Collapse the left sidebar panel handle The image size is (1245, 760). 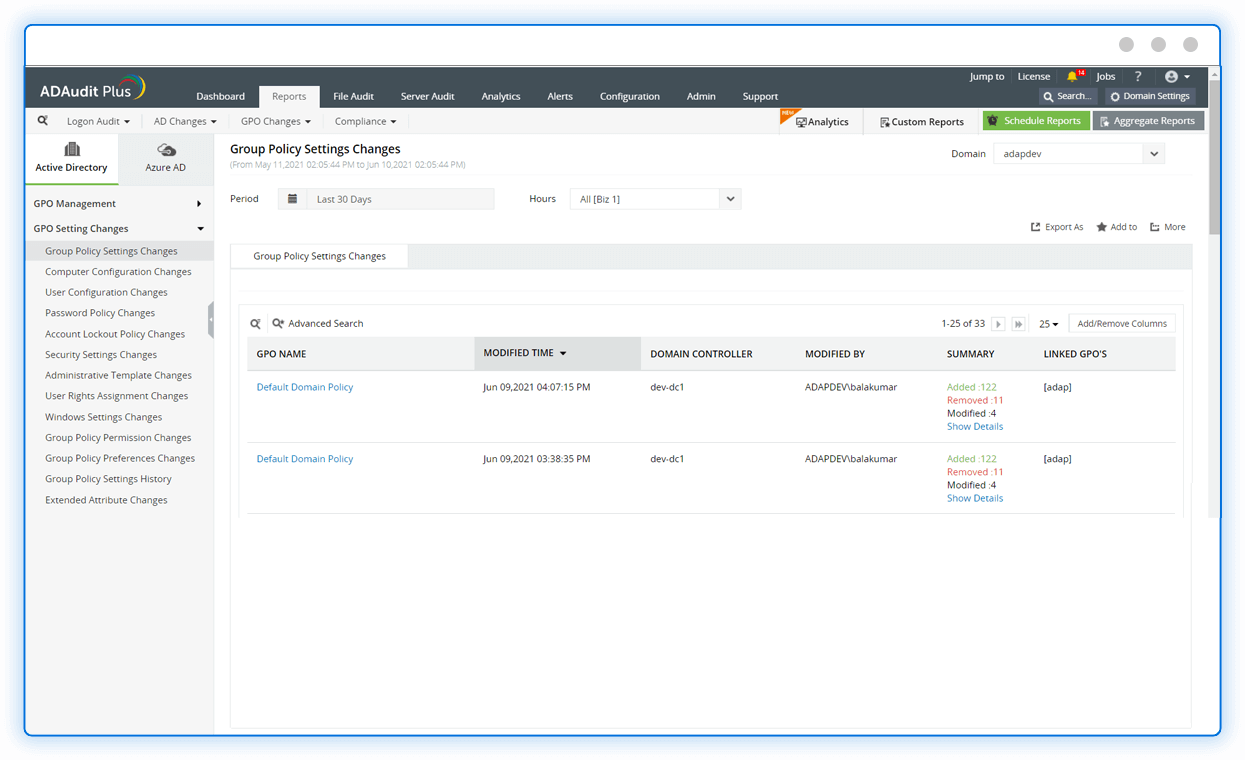(x=211, y=320)
